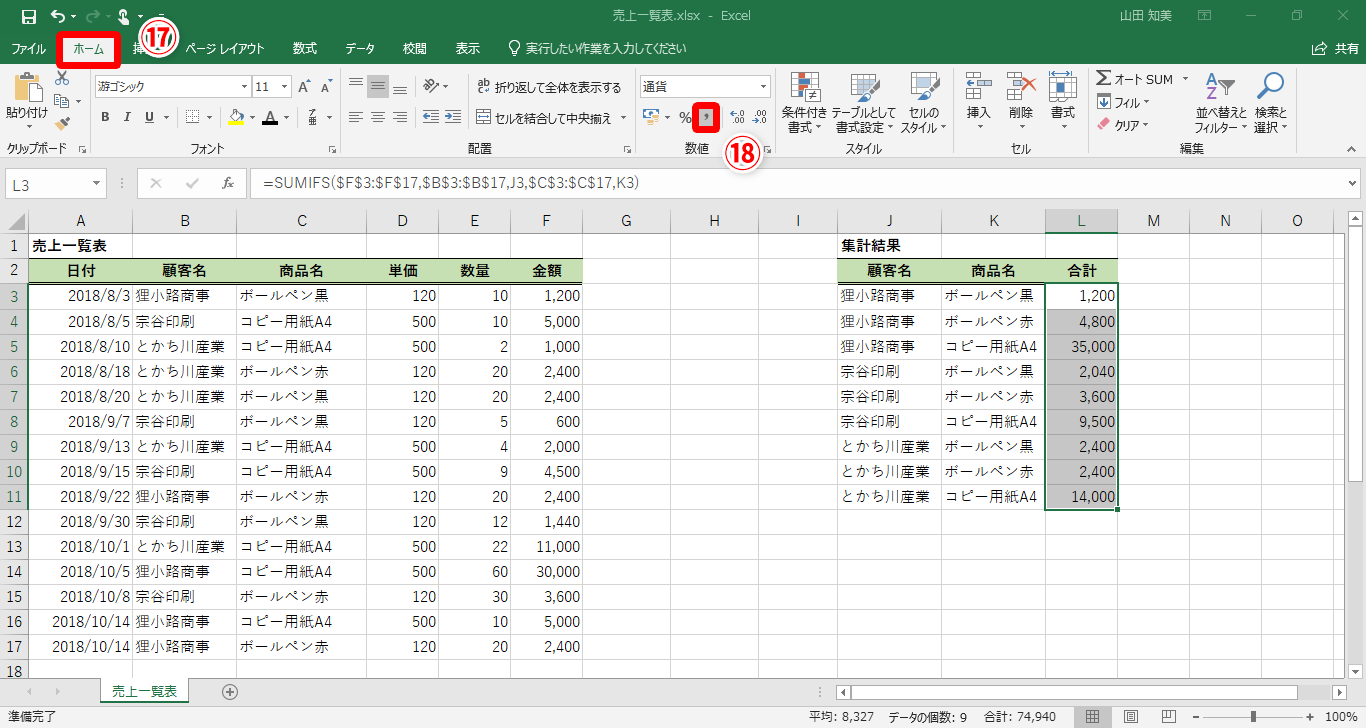Decrease the font size

326,87
